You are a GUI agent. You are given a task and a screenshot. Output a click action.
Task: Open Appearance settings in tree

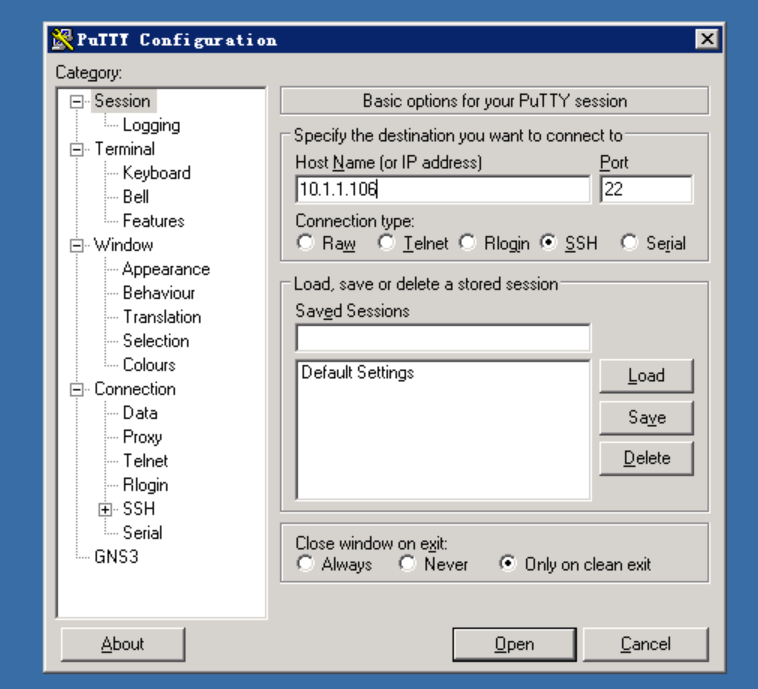pyautogui.click(x=166, y=269)
